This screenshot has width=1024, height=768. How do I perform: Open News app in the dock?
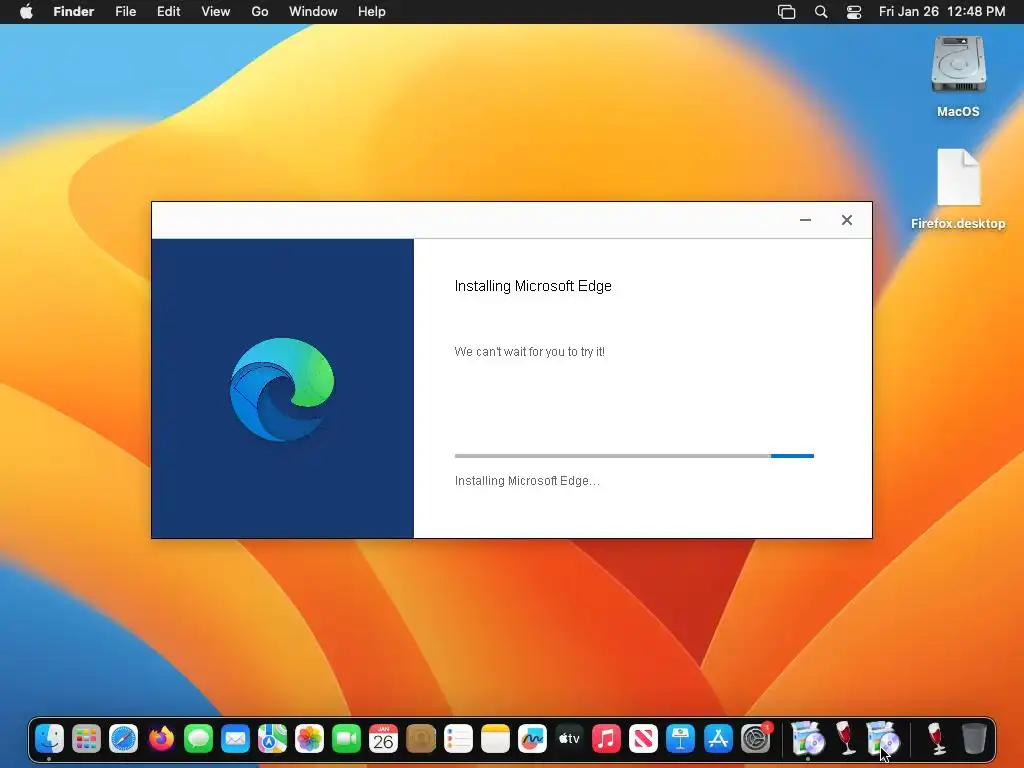(x=643, y=739)
